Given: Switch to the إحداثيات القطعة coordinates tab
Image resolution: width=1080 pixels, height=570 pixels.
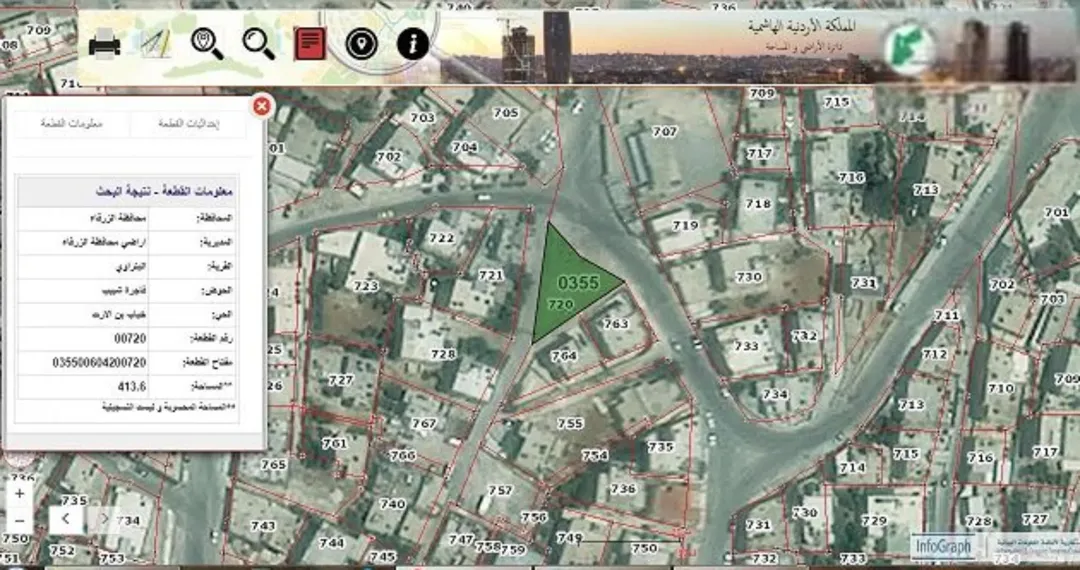Looking at the screenshot, I should [189, 124].
